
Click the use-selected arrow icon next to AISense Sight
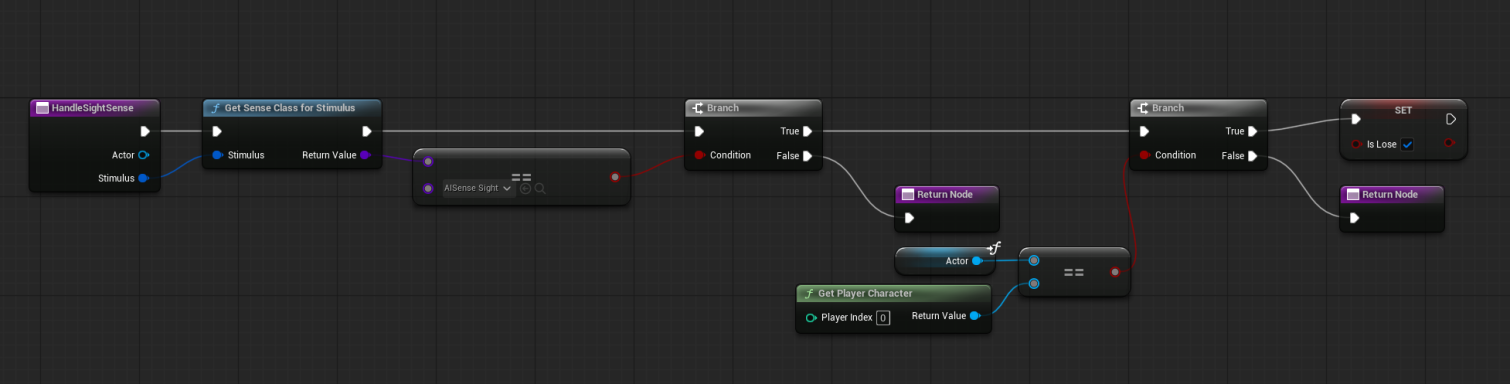tap(525, 188)
